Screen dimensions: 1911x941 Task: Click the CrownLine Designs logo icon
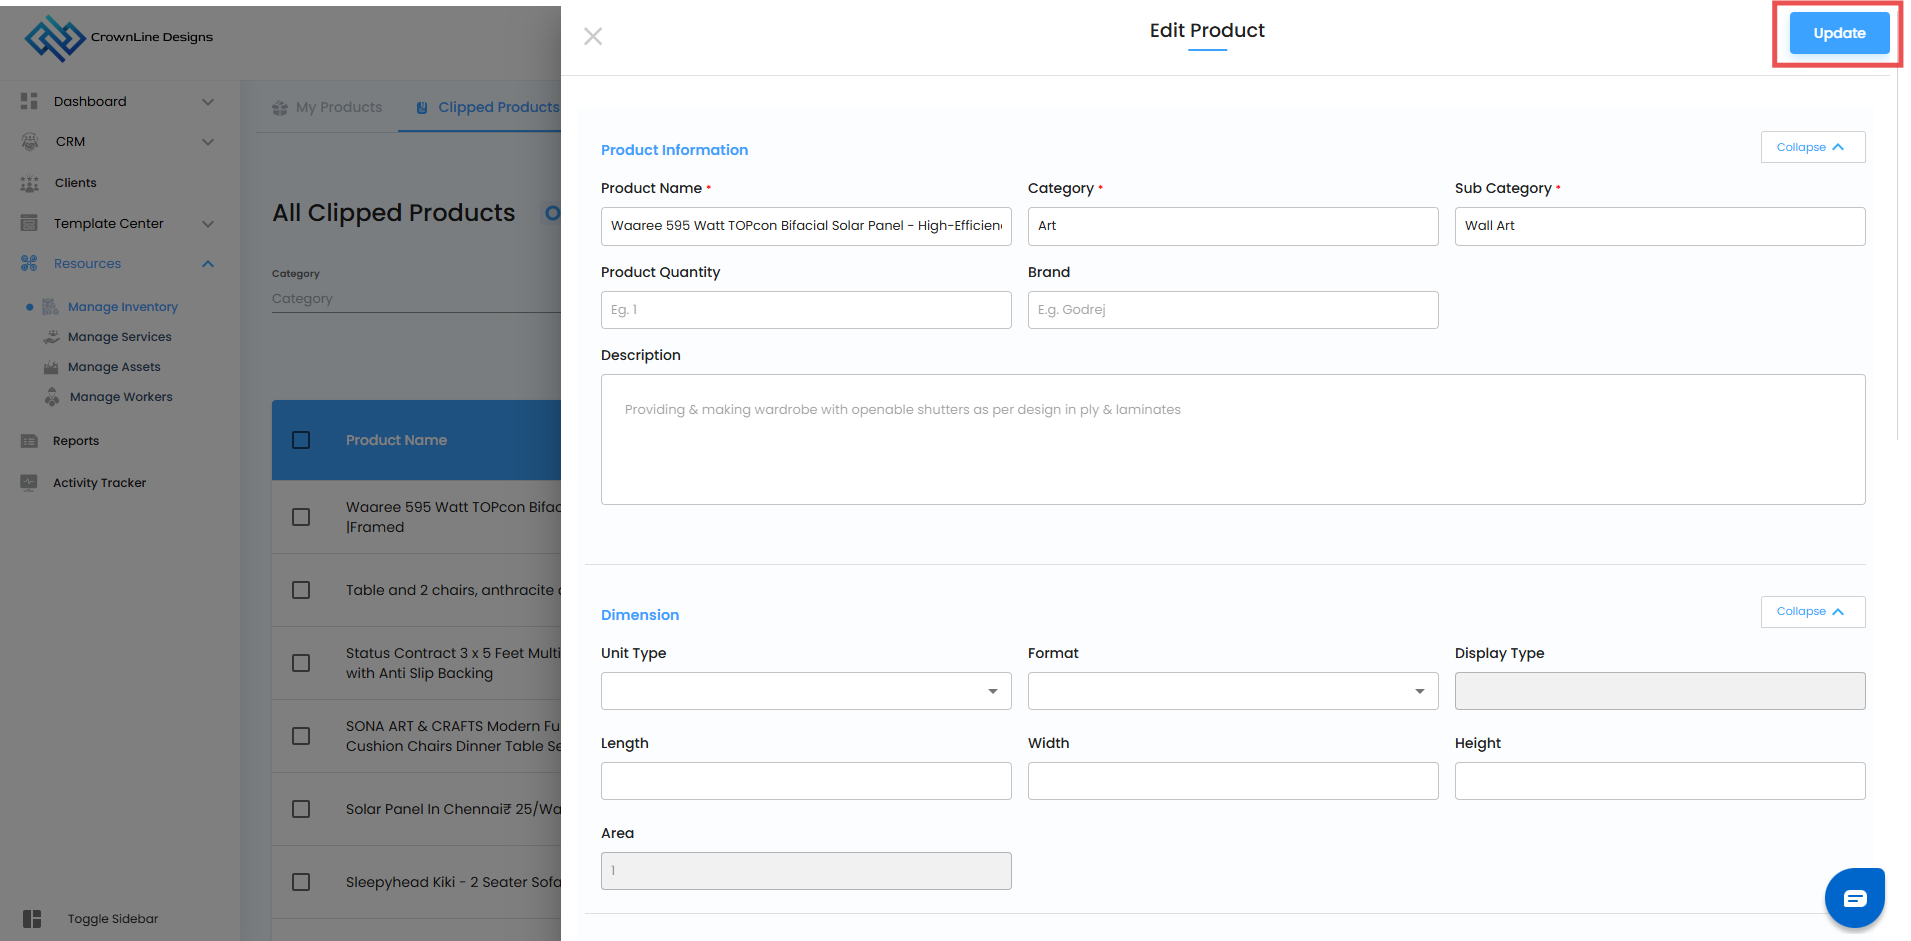(54, 38)
